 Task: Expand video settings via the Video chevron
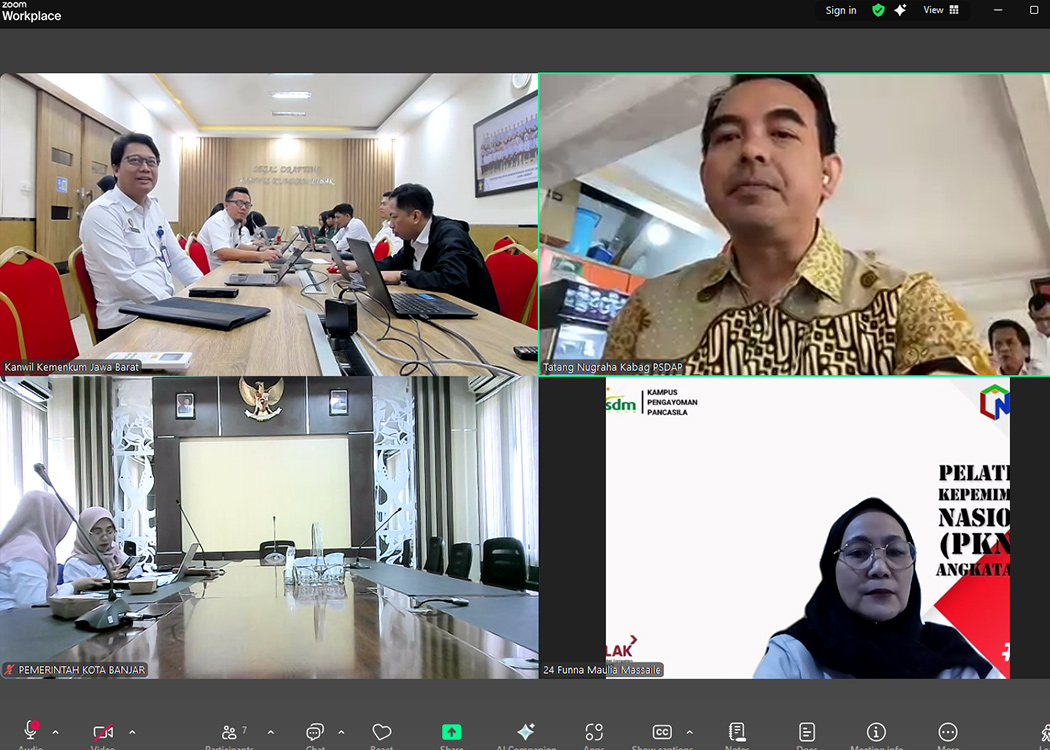point(131,733)
